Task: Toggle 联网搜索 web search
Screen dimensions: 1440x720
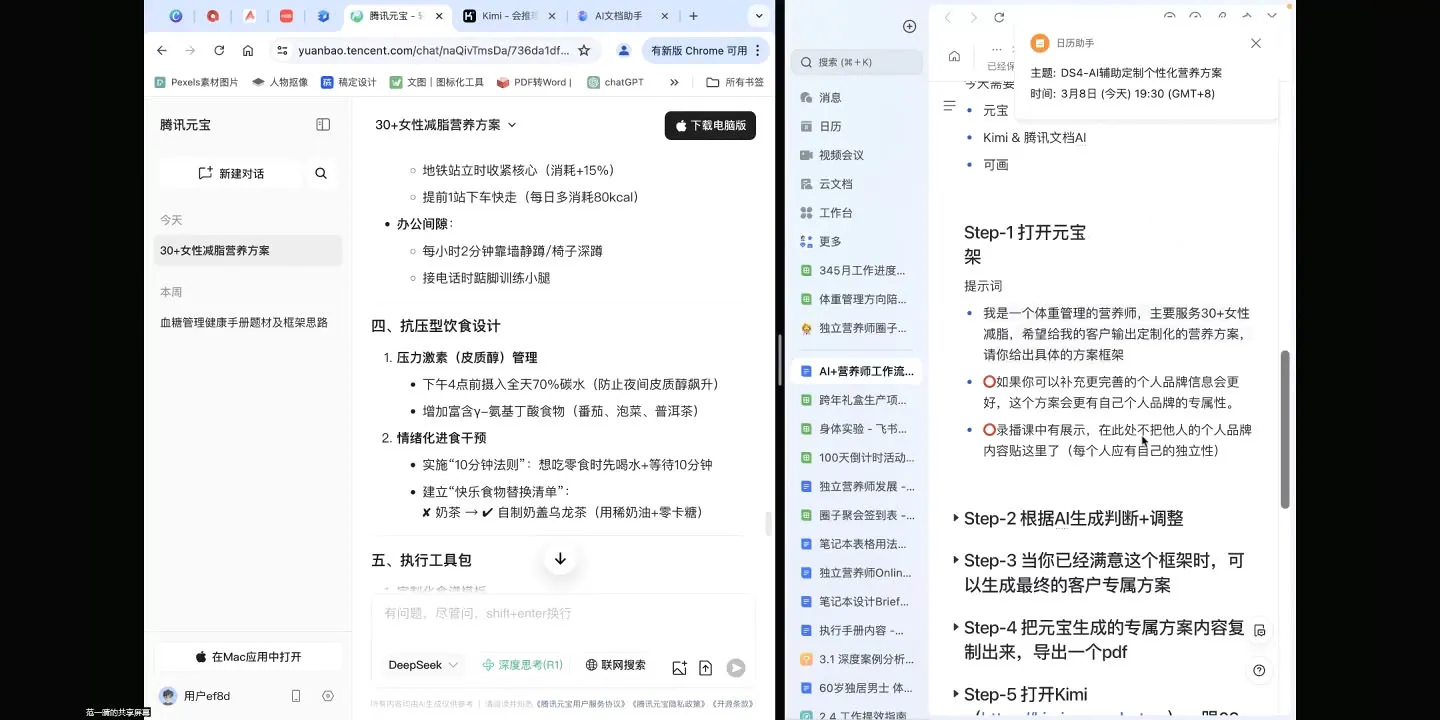Action: 615,665
